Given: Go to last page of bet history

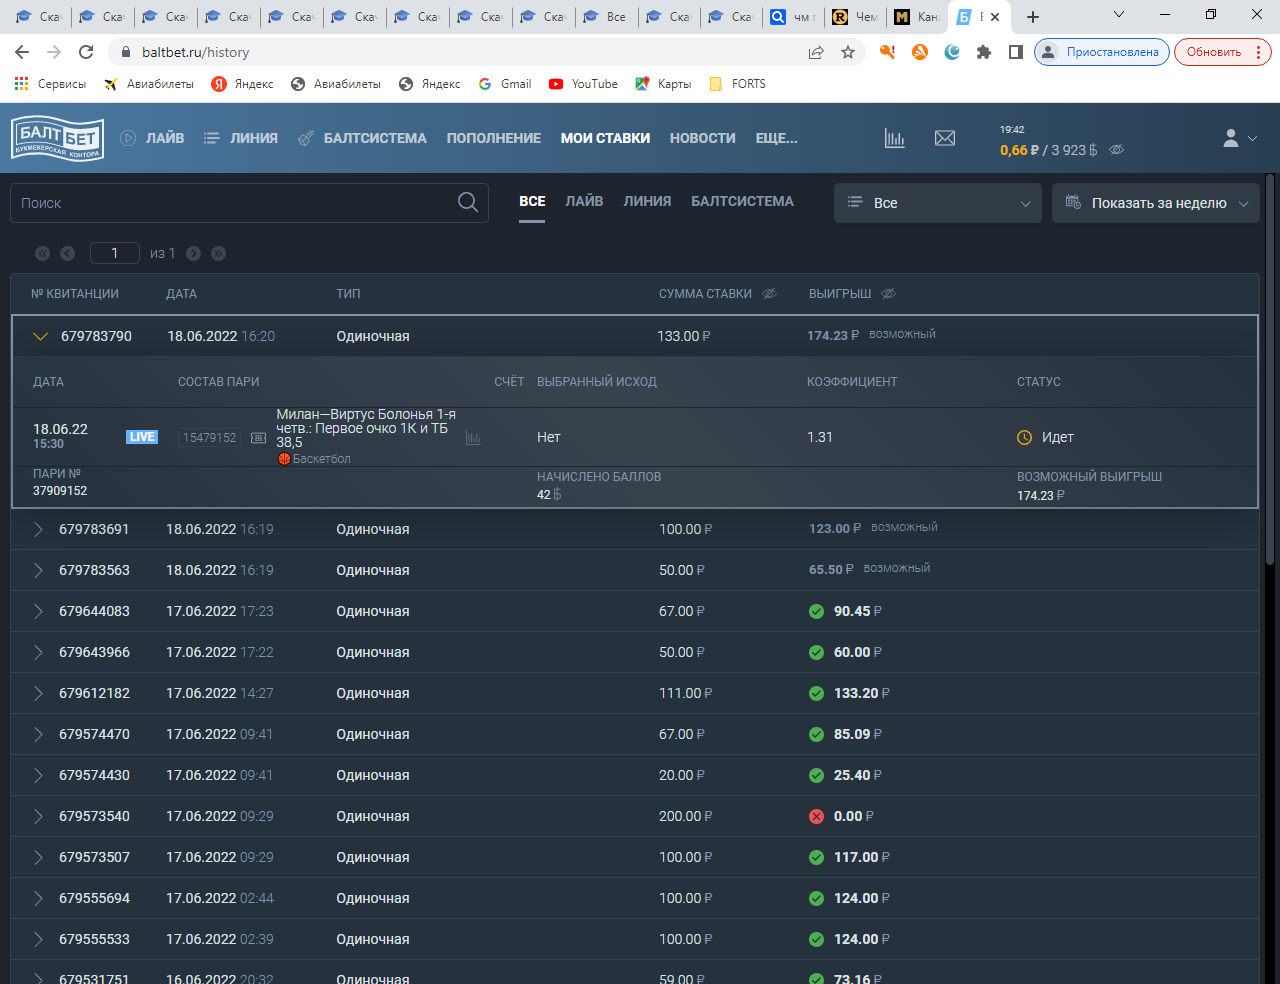Looking at the screenshot, I should coord(218,254).
